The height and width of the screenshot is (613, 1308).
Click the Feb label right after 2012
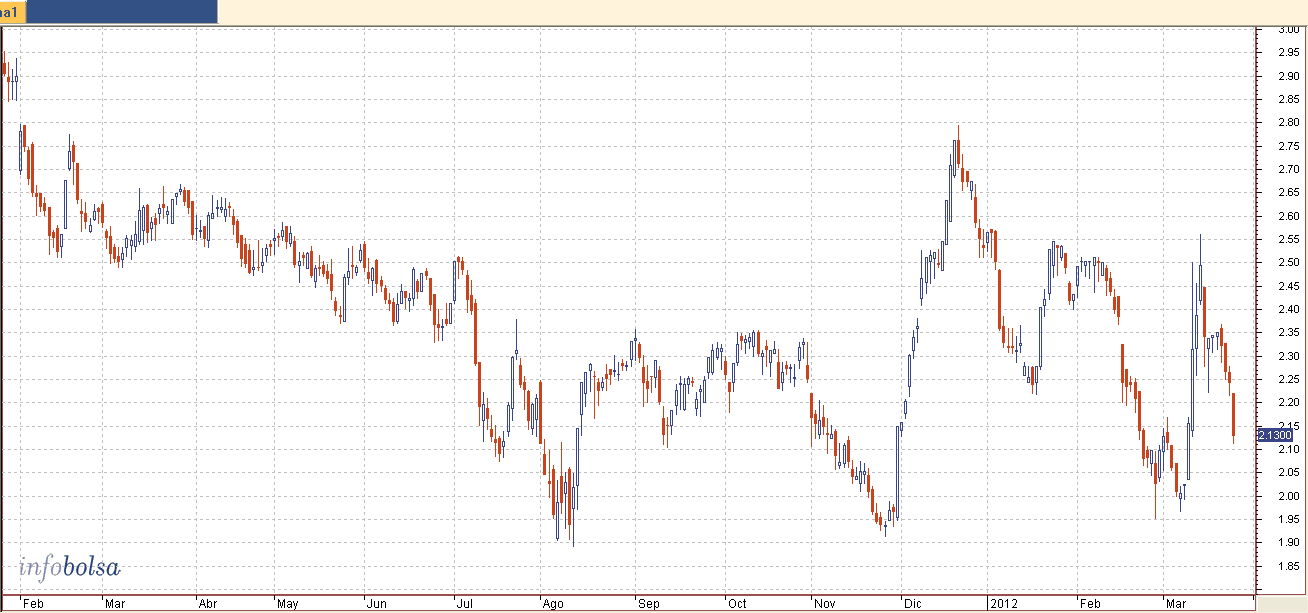tap(1089, 604)
